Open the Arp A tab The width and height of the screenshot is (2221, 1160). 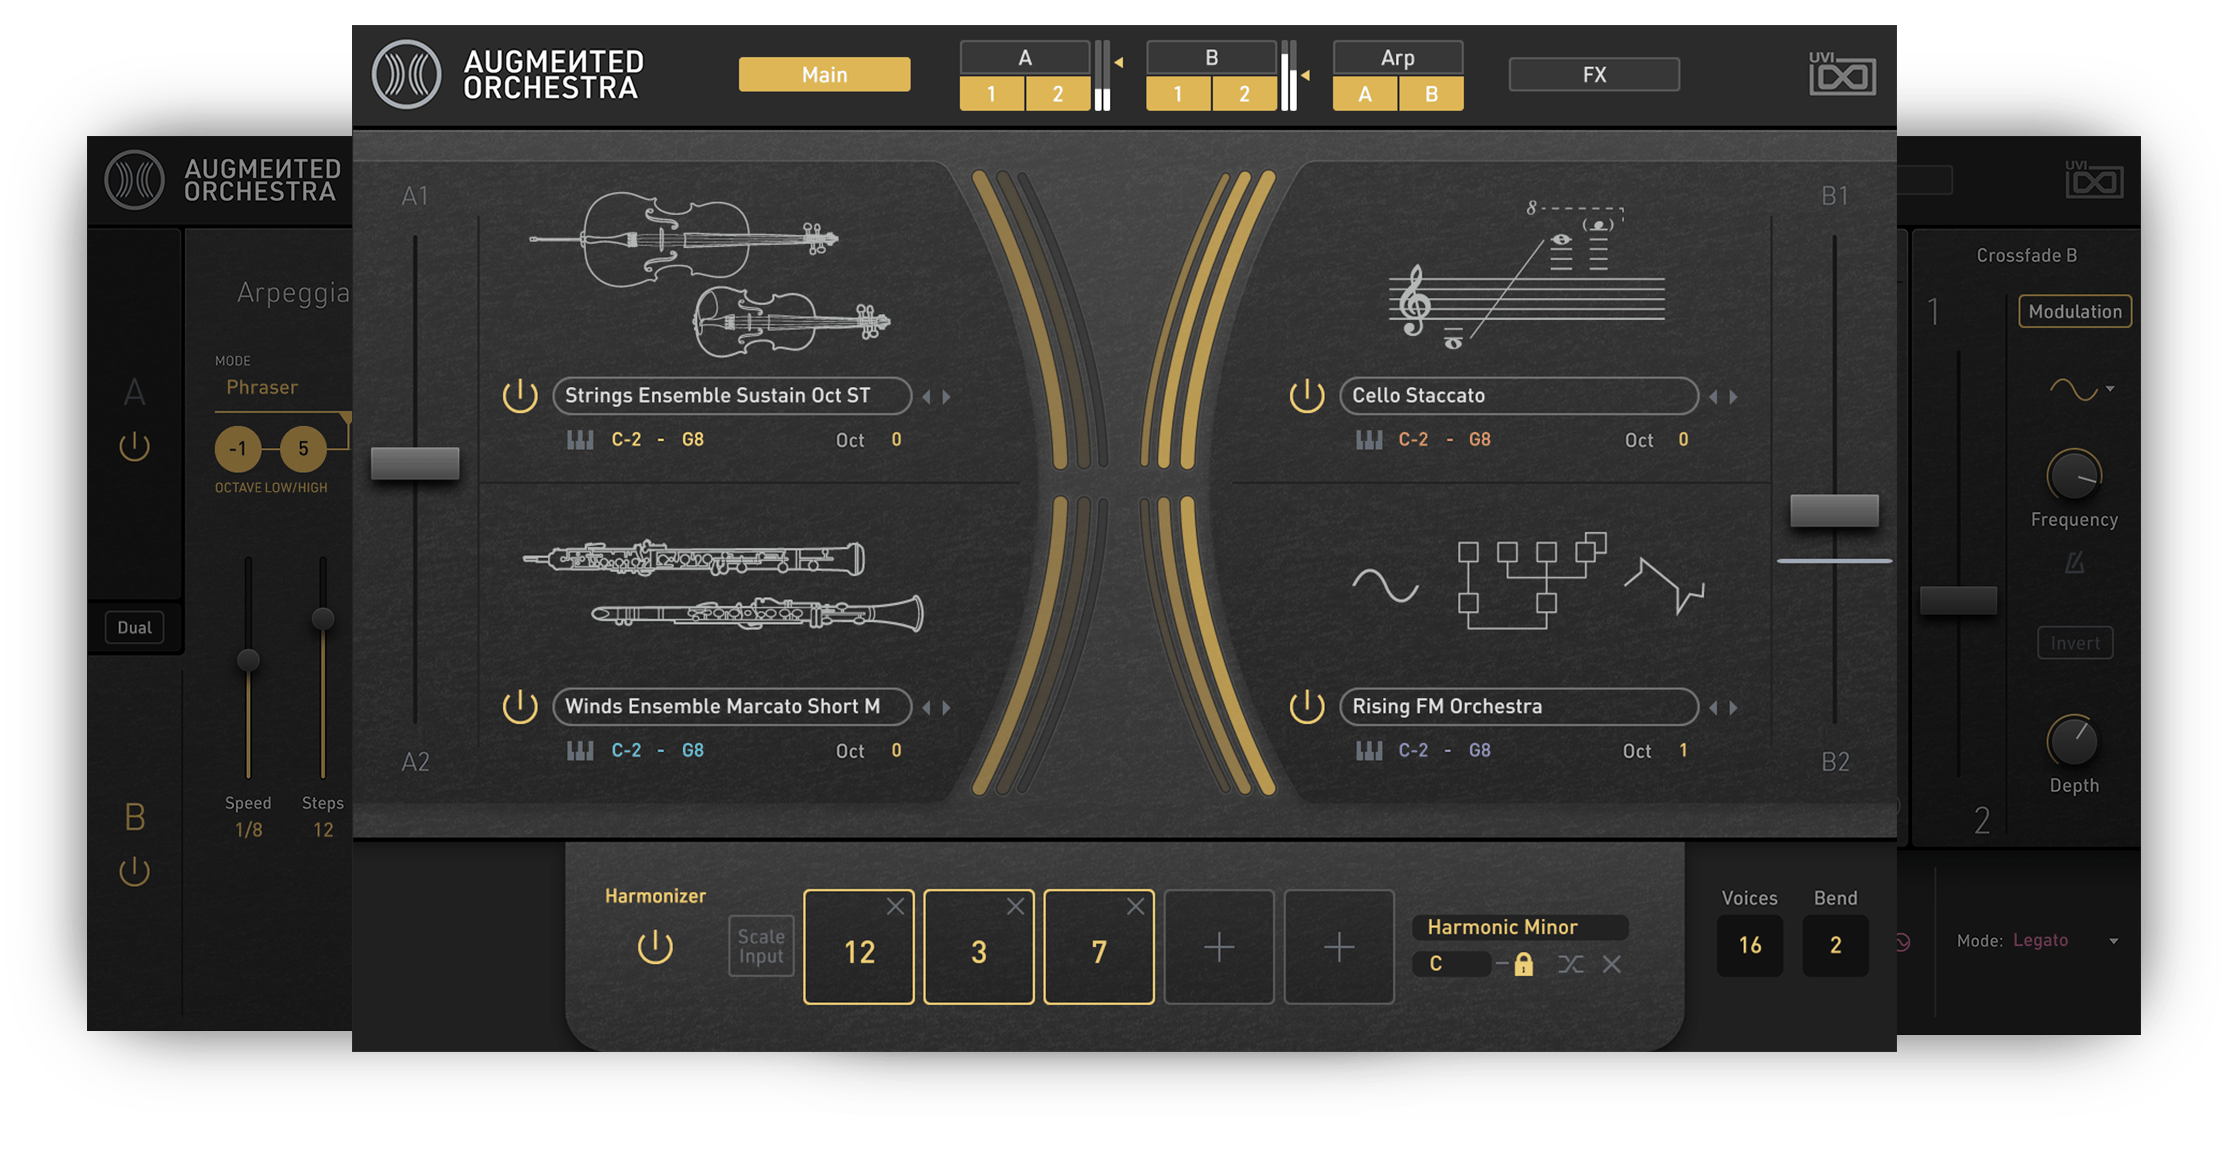(x=1365, y=94)
